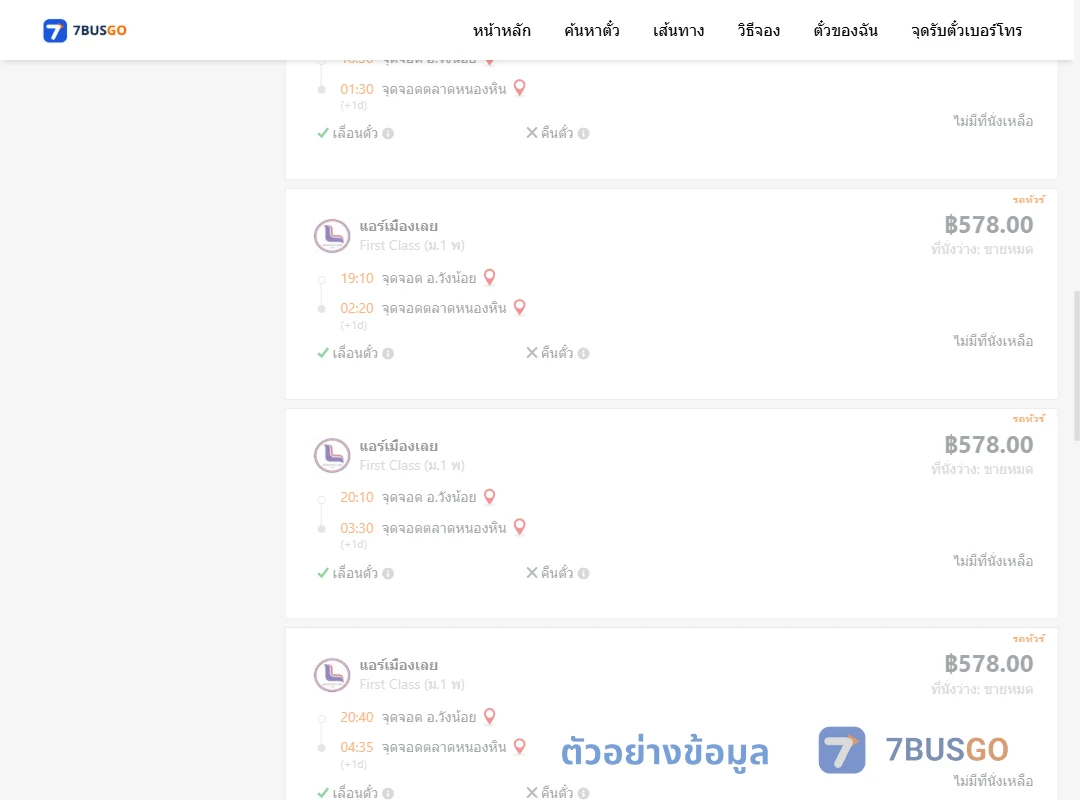This screenshot has width=1080, height=800.
Task: Click info icon for เลื่อนตั๋ว in 20:10 trip
Action: coord(388,573)
